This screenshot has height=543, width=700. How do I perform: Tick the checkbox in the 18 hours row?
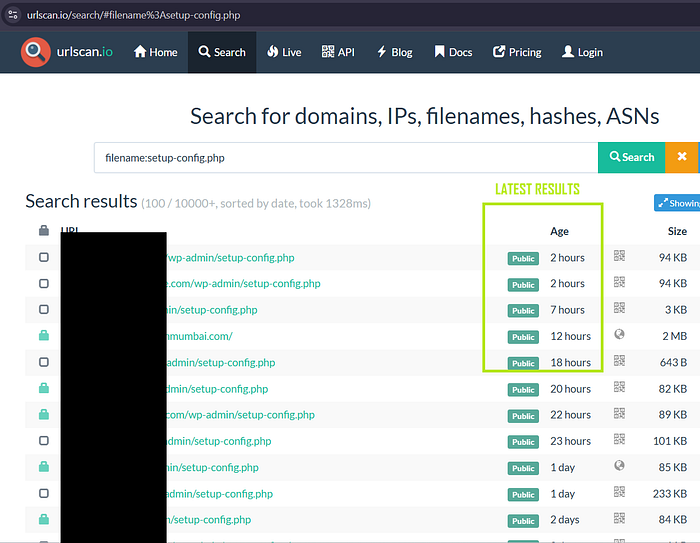(44, 362)
